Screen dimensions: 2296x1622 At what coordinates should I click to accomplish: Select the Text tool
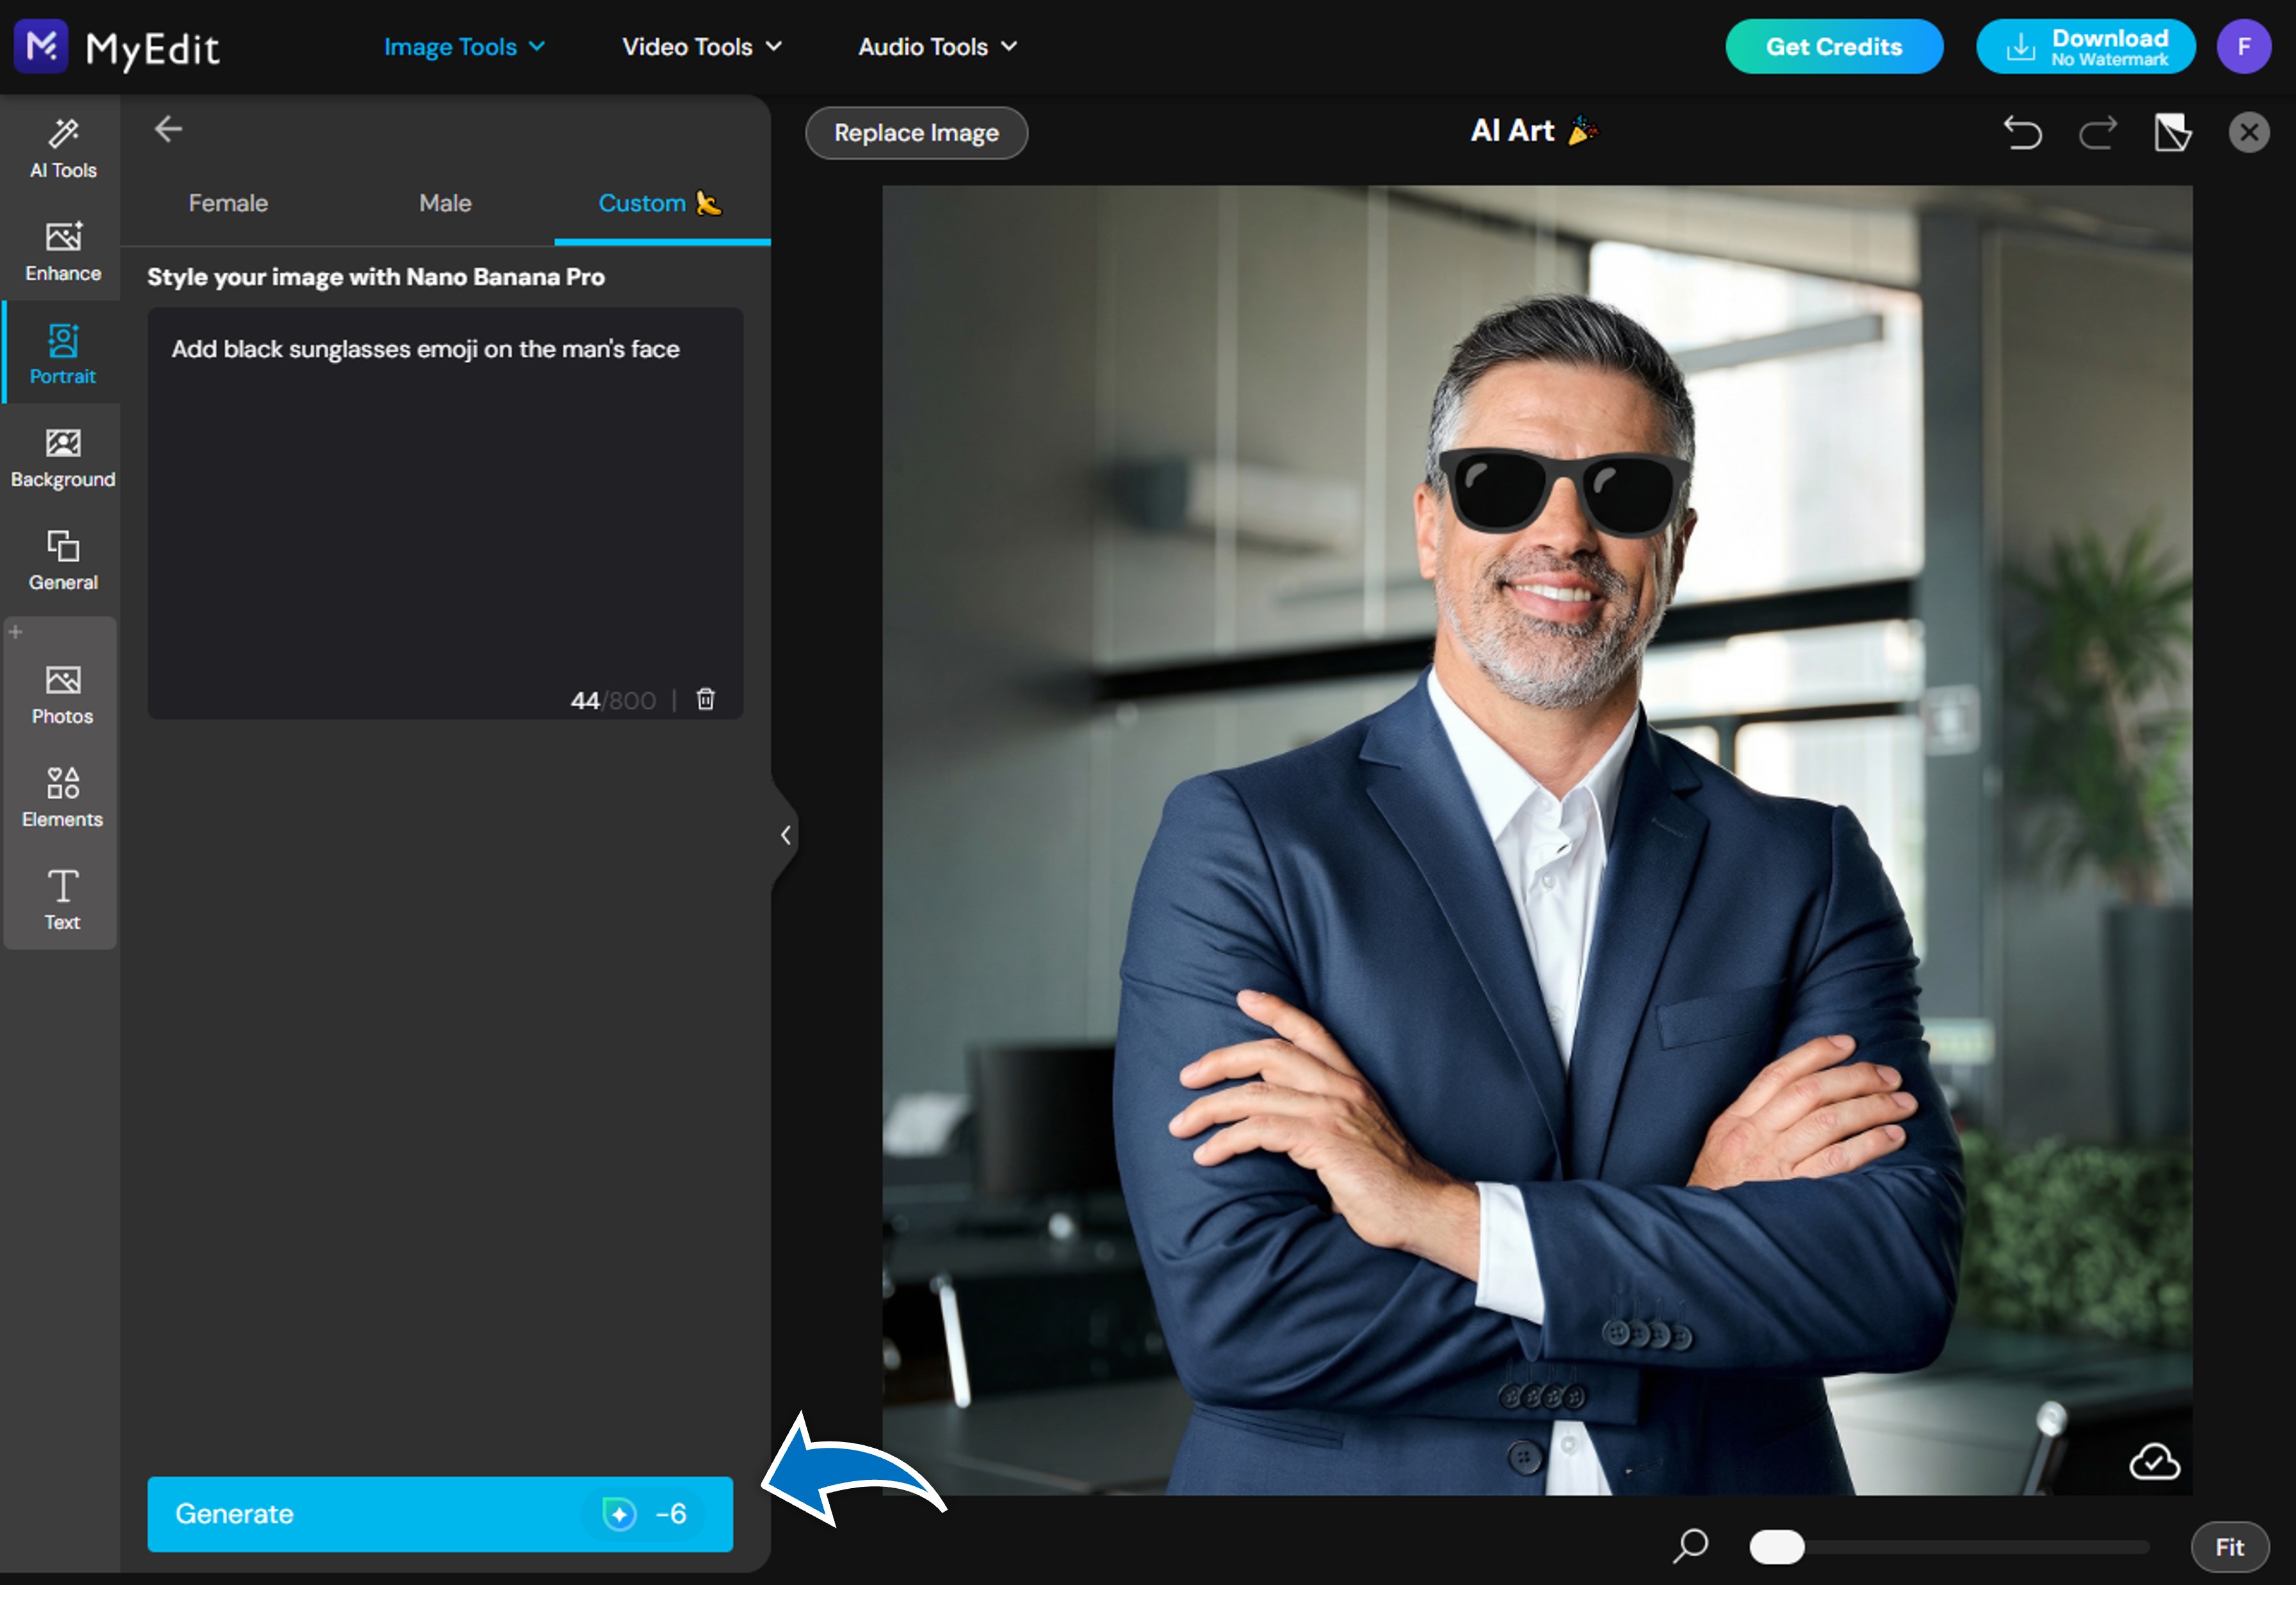[x=63, y=899]
